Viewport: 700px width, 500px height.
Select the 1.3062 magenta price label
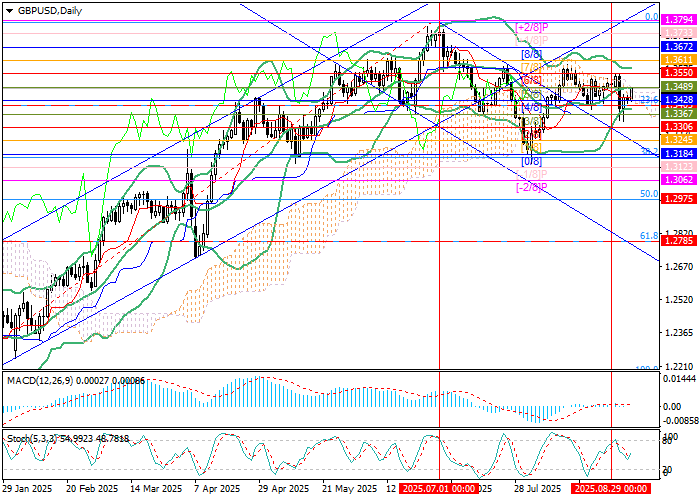coord(679,179)
